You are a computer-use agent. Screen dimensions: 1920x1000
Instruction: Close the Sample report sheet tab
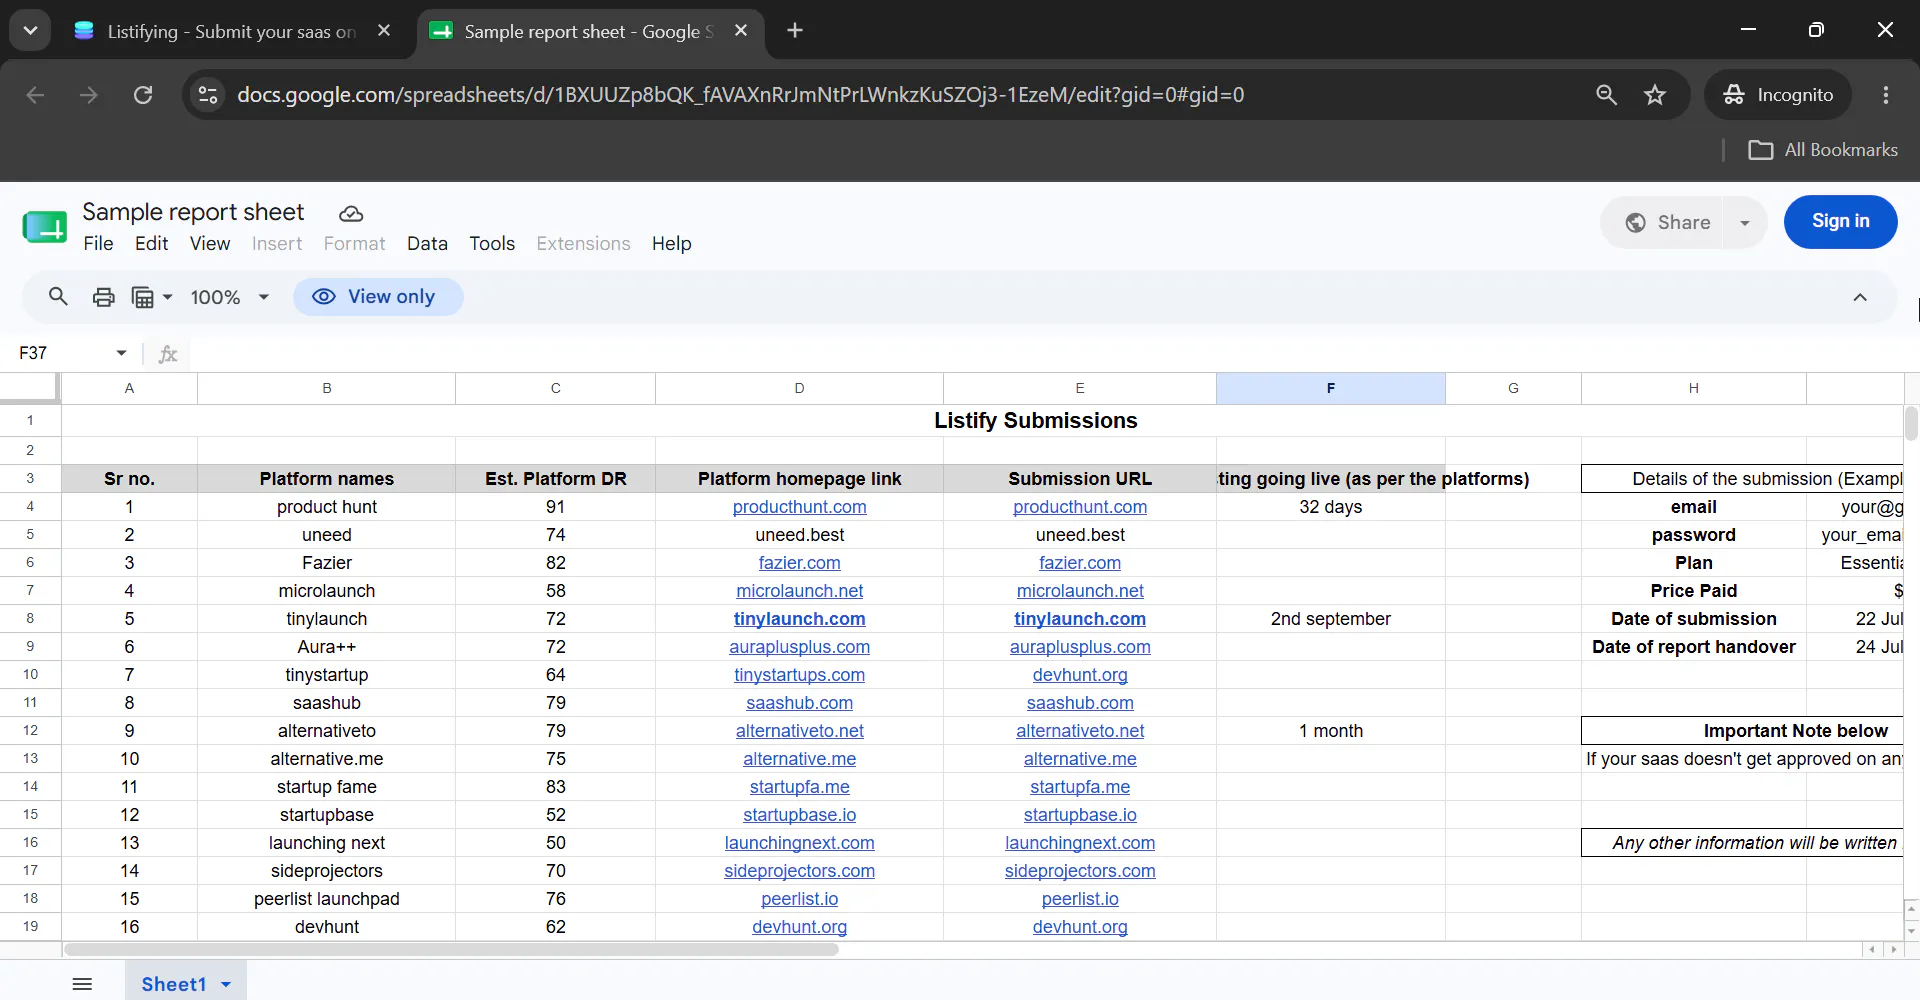pos(741,31)
